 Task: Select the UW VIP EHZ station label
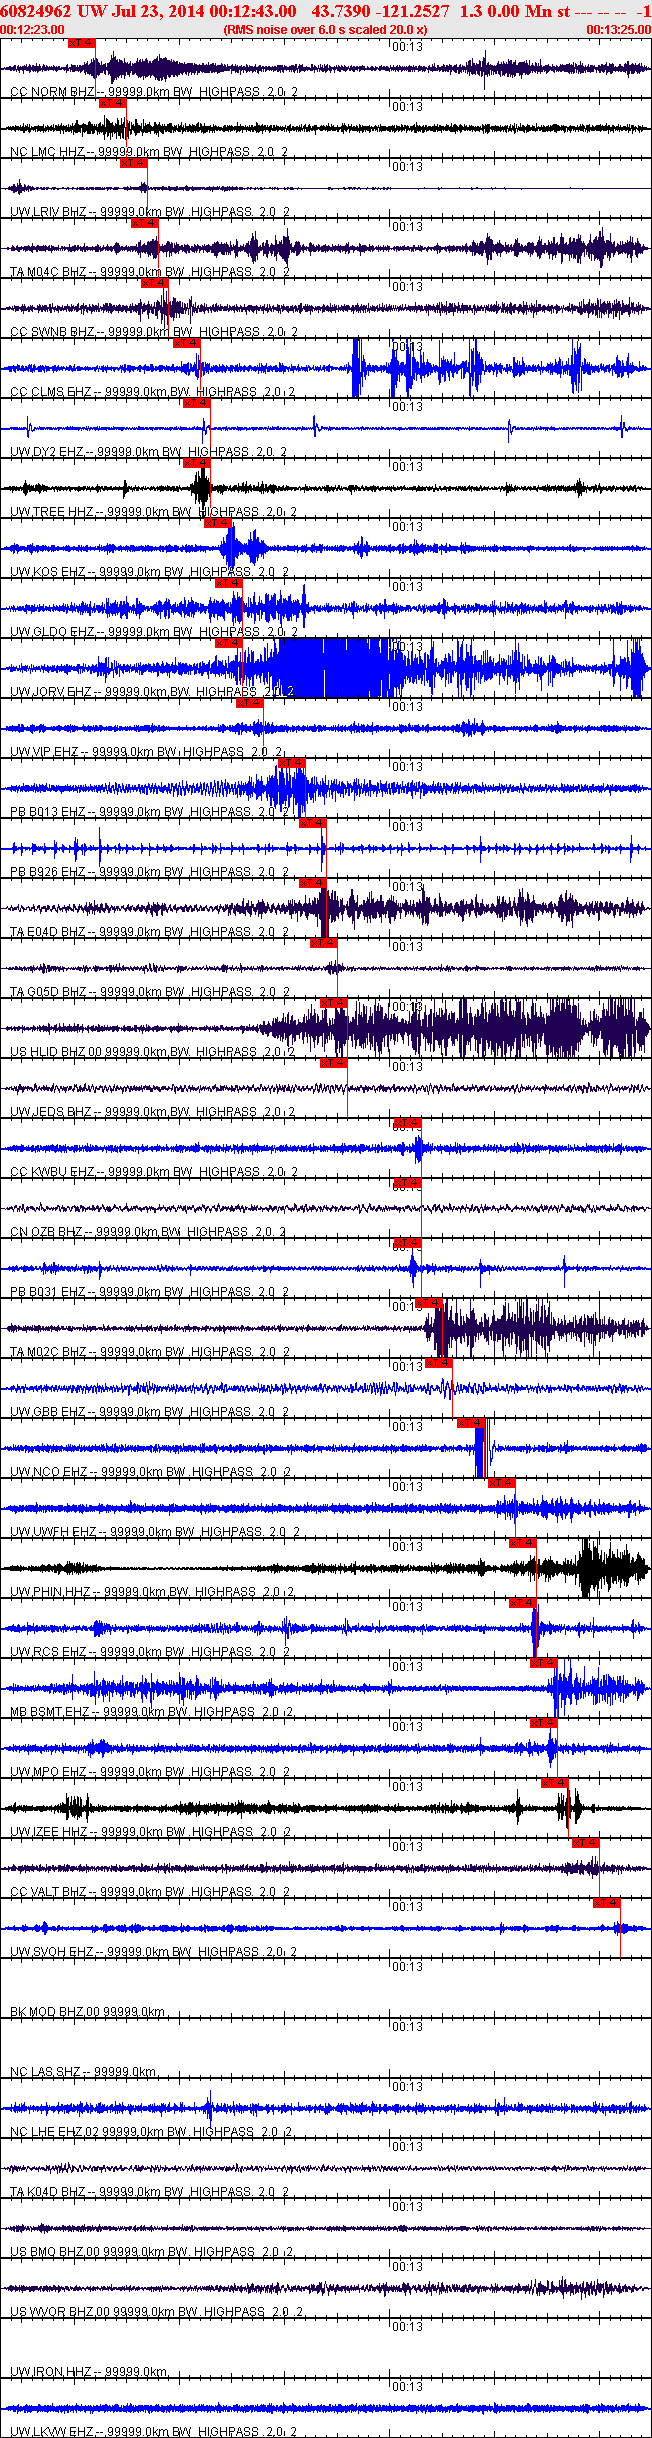point(146,752)
